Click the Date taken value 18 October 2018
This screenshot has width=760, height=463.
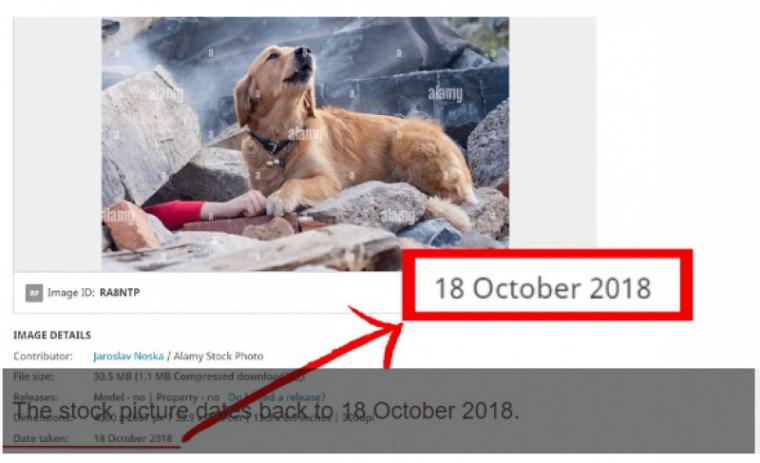pyautogui.click(x=133, y=438)
